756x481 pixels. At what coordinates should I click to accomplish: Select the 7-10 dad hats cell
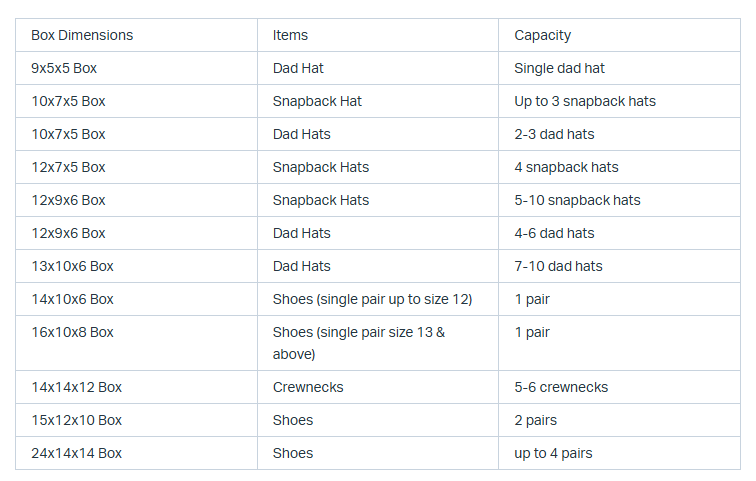(x=558, y=266)
